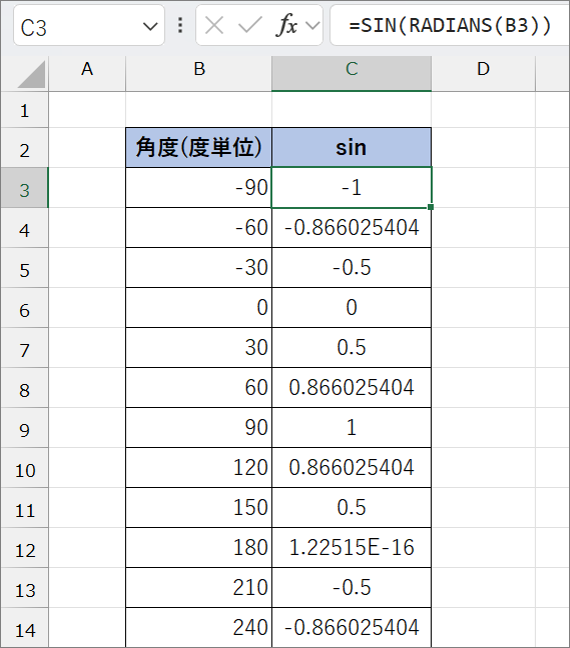Select cell C10 showing 0.866025404
This screenshot has height=648, width=570.
[x=351, y=468]
